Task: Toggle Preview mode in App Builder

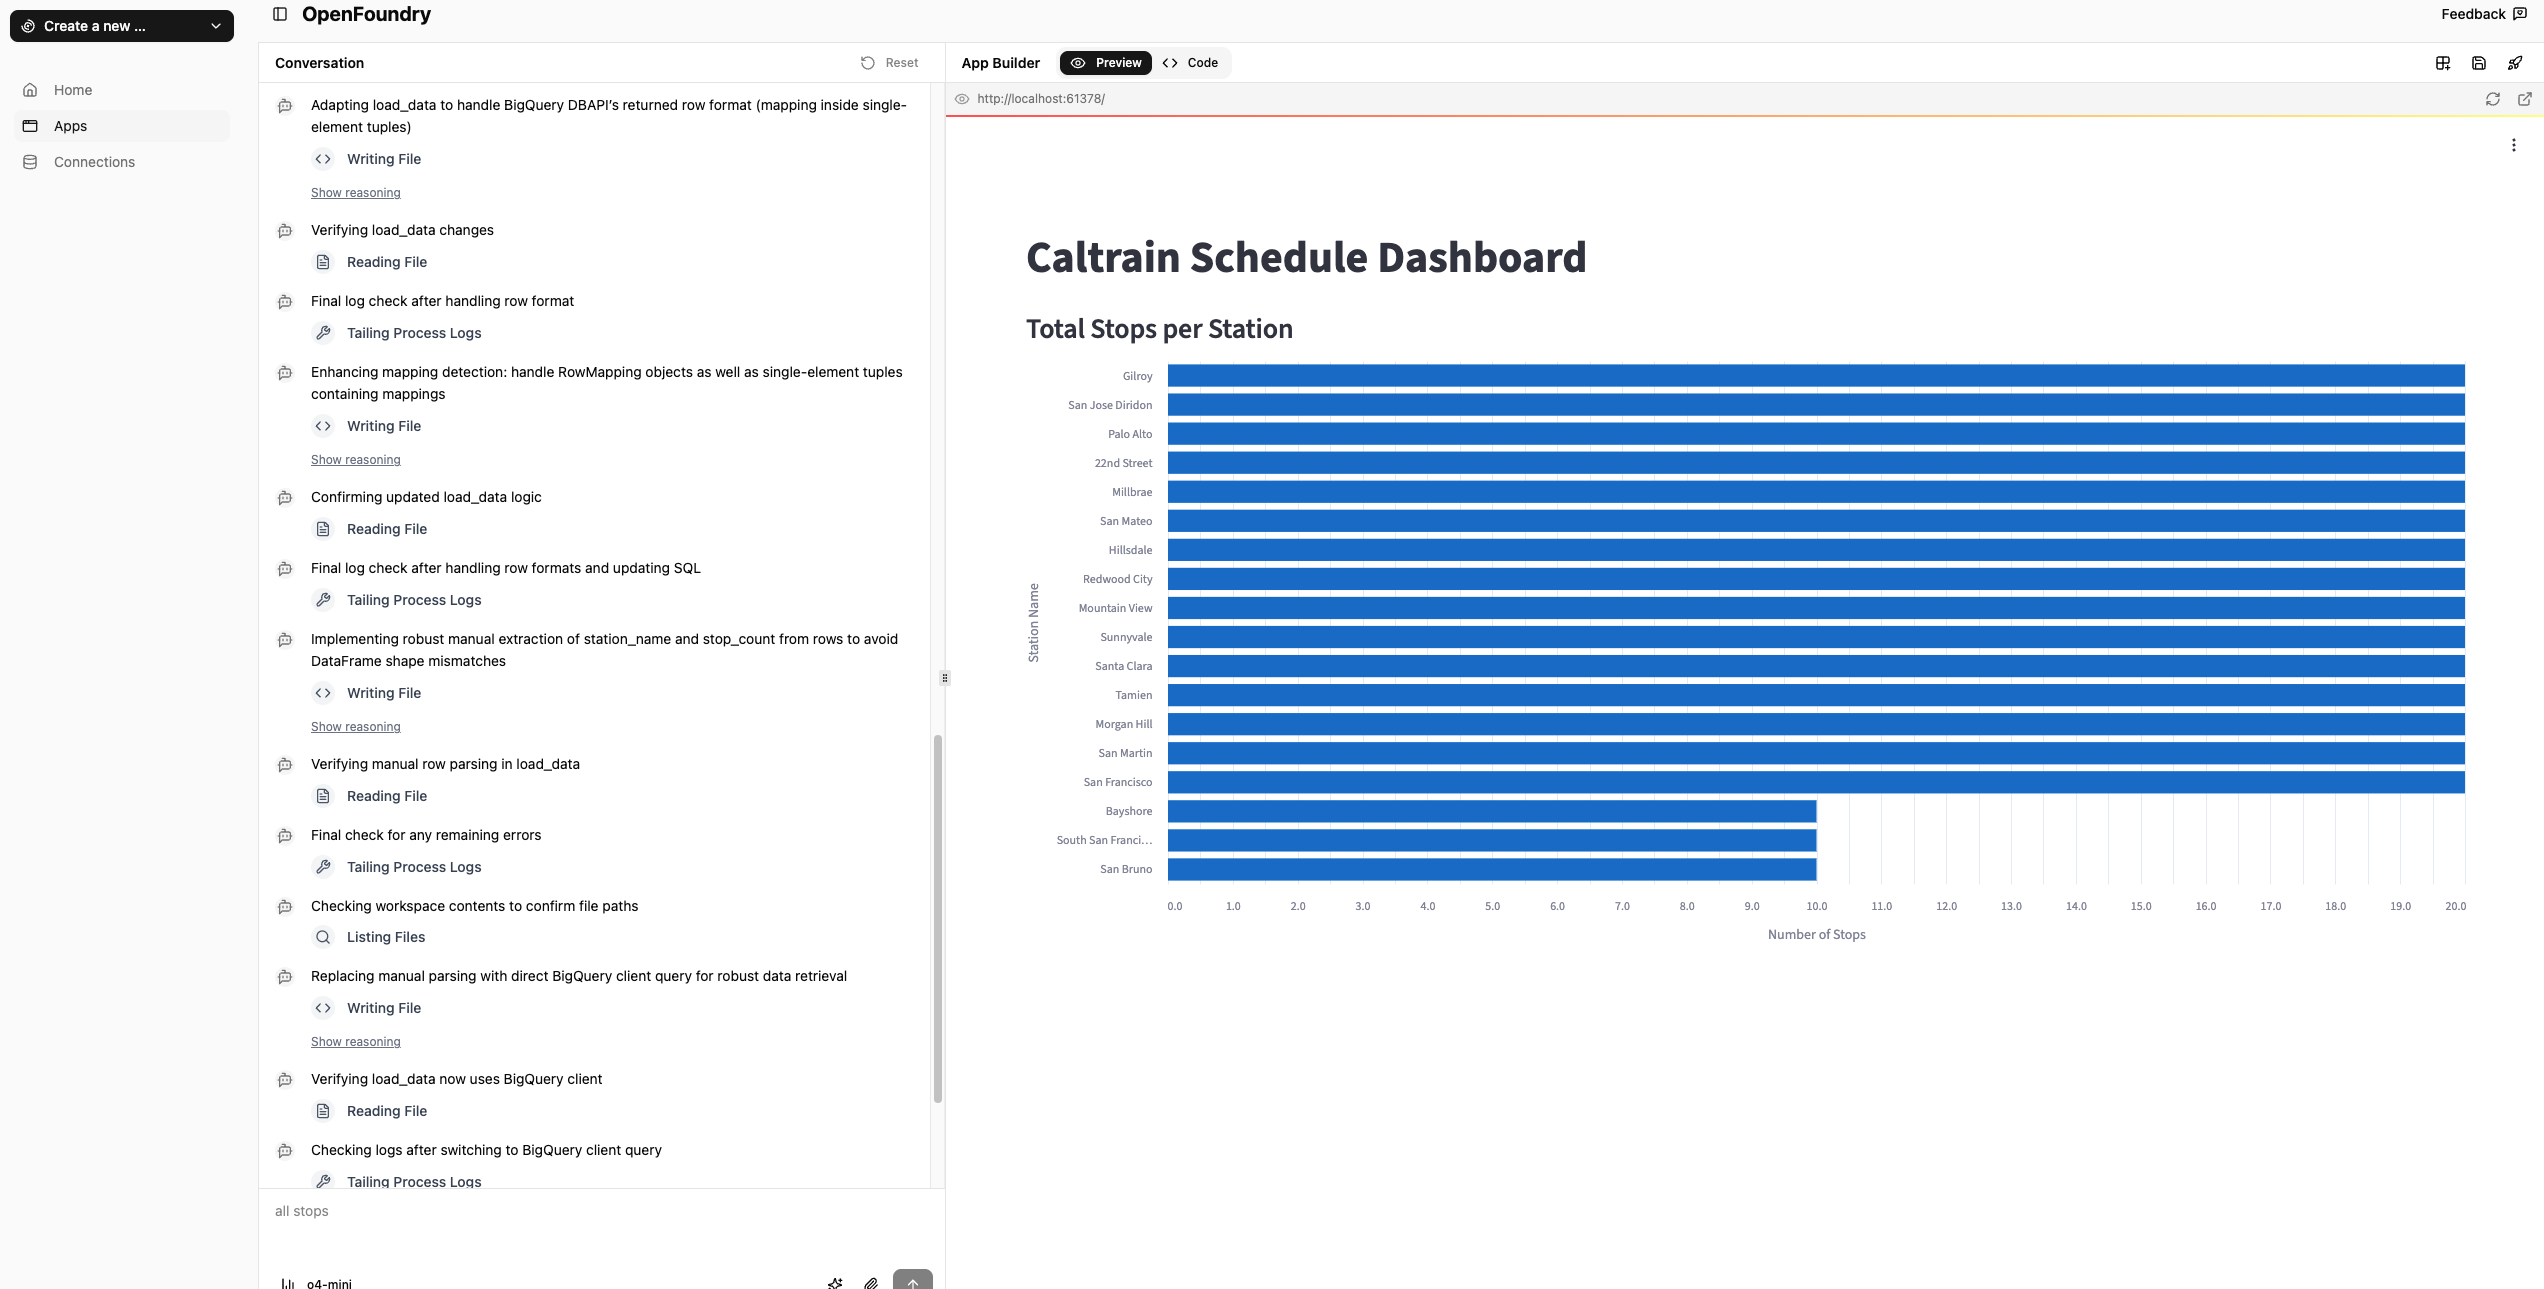Action: (x=1105, y=62)
